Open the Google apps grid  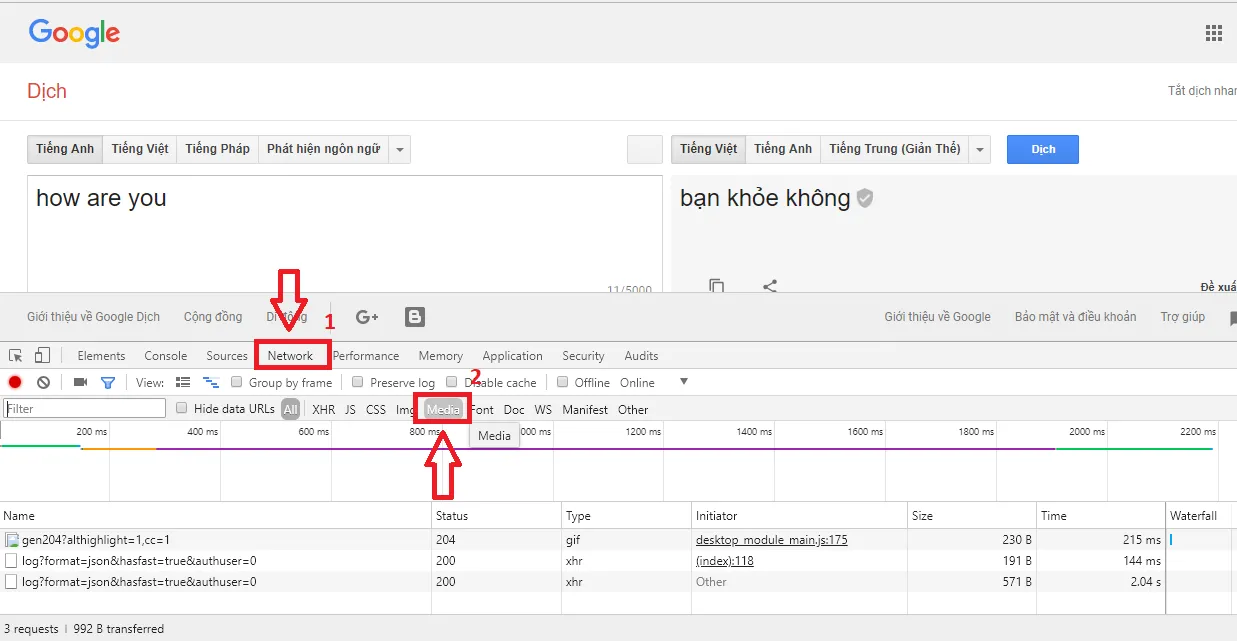tap(1213, 32)
